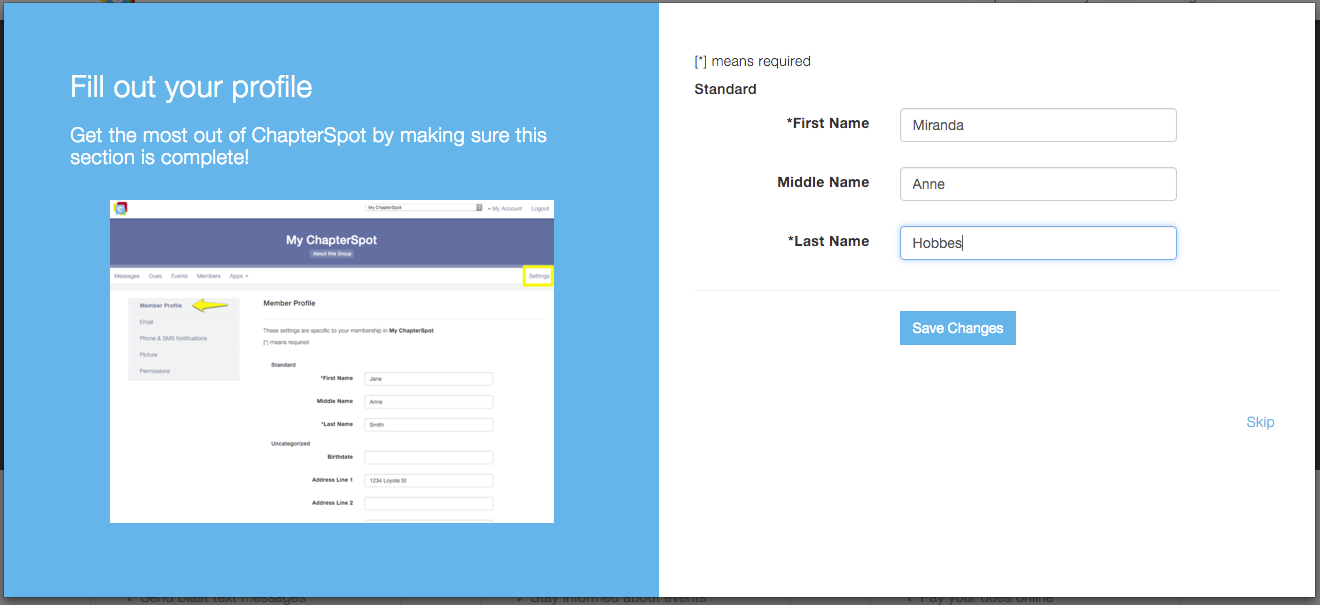Click the "*First Name" field label
This screenshot has width=1320, height=605.
(x=828, y=123)
